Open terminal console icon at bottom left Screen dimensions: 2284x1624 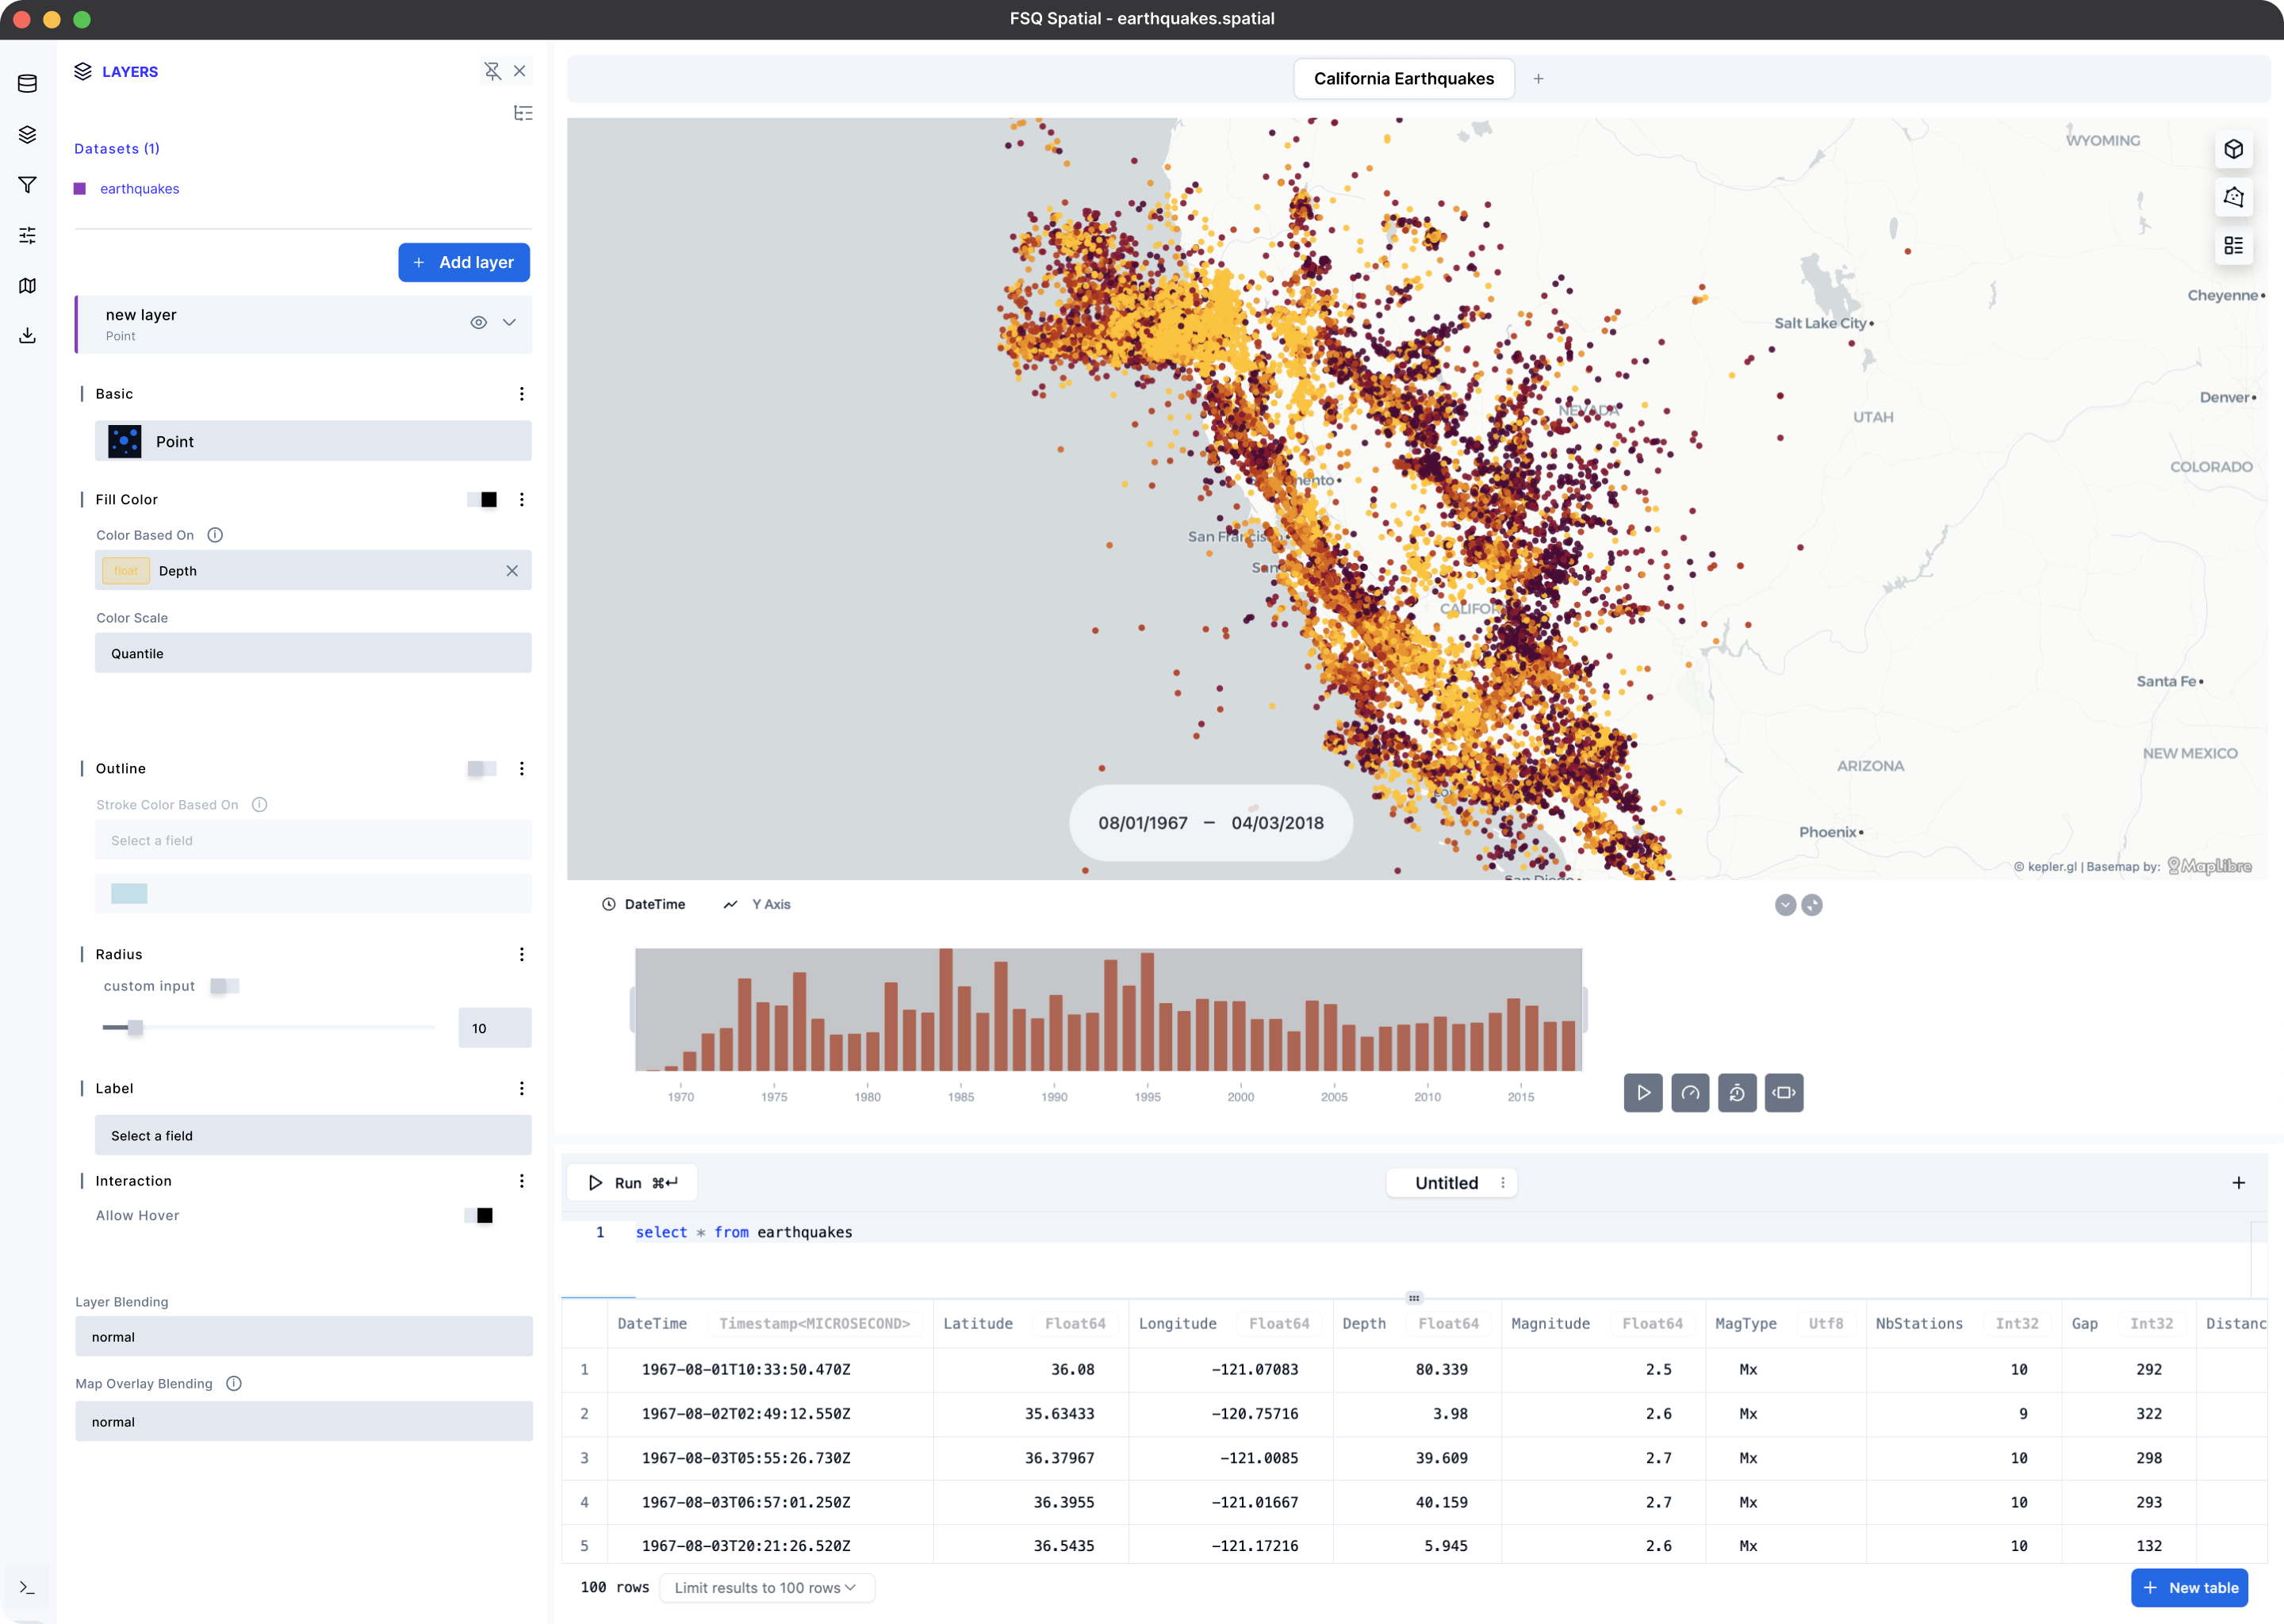pyautogui.click(x=28, y=1587)
